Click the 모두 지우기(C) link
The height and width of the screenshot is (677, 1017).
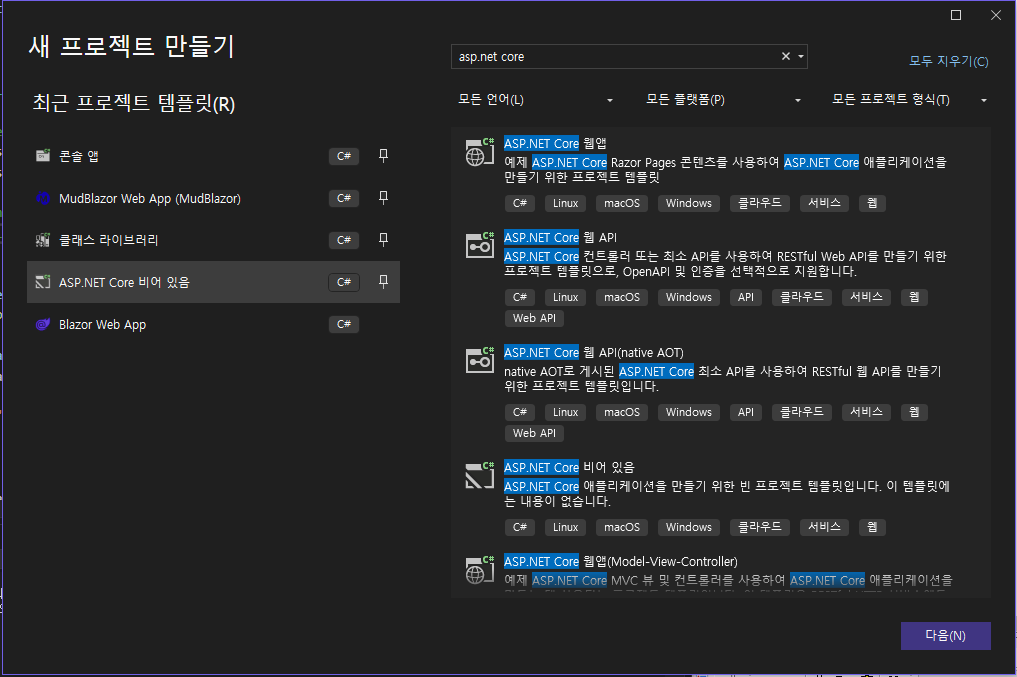[948, 61]
